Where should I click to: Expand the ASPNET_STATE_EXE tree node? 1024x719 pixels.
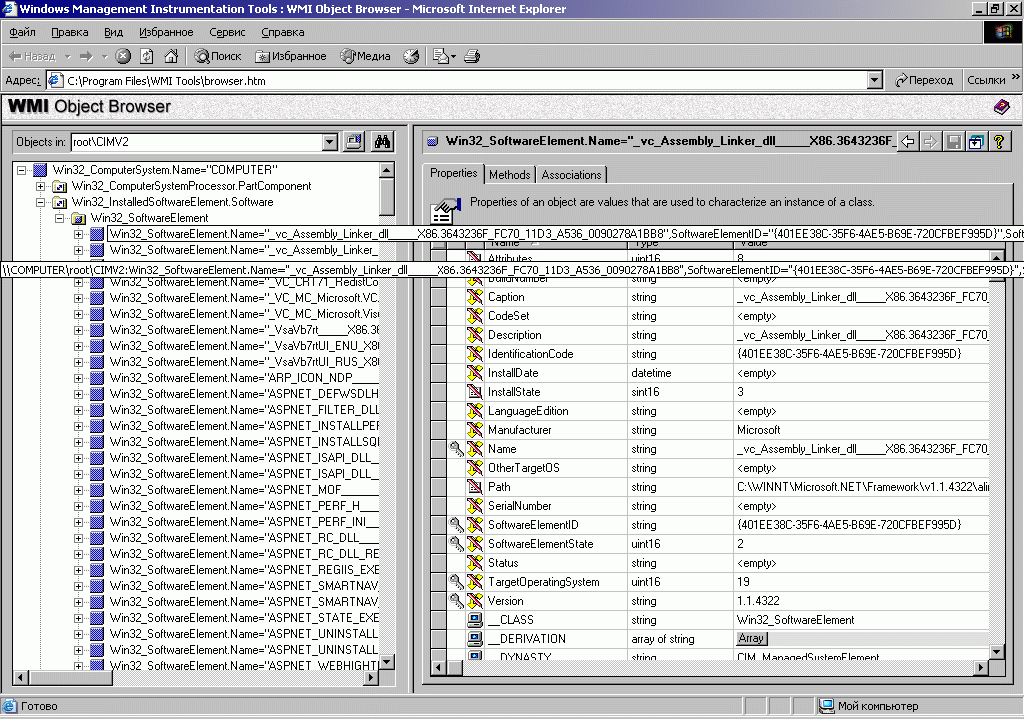[x=78, y=618]
